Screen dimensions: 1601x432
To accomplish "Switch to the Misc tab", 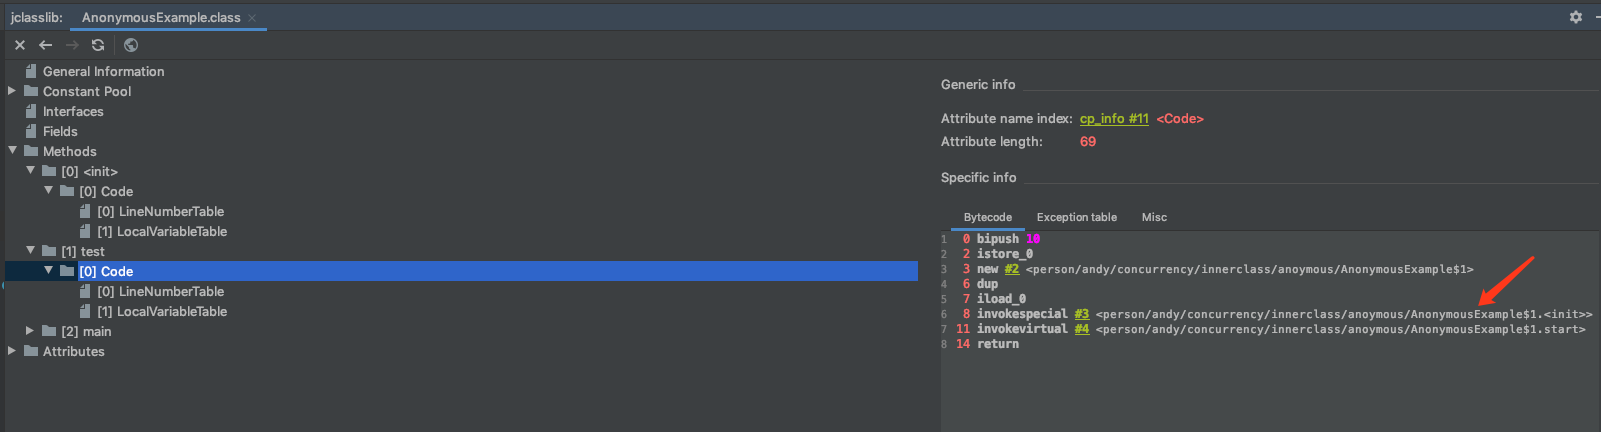I will coord(1154,217).
